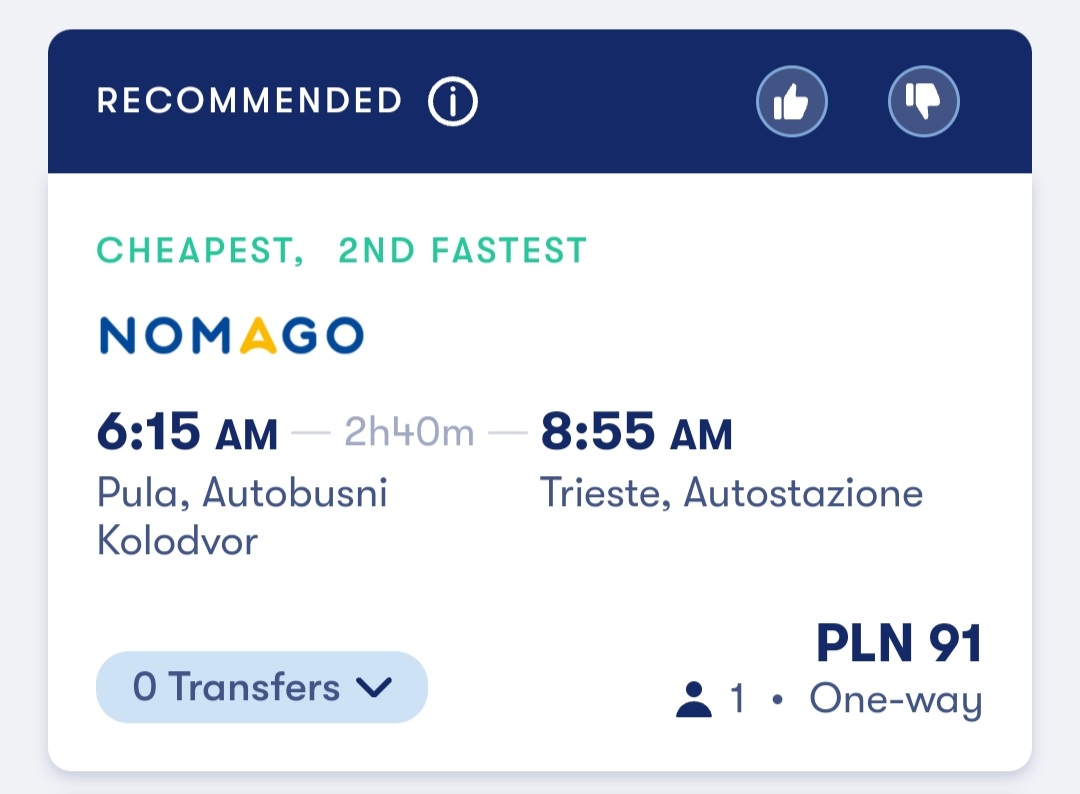Screen dimensions: 1080x794
Task: Select the 8:55 AM arrival time
Action: 636,432
